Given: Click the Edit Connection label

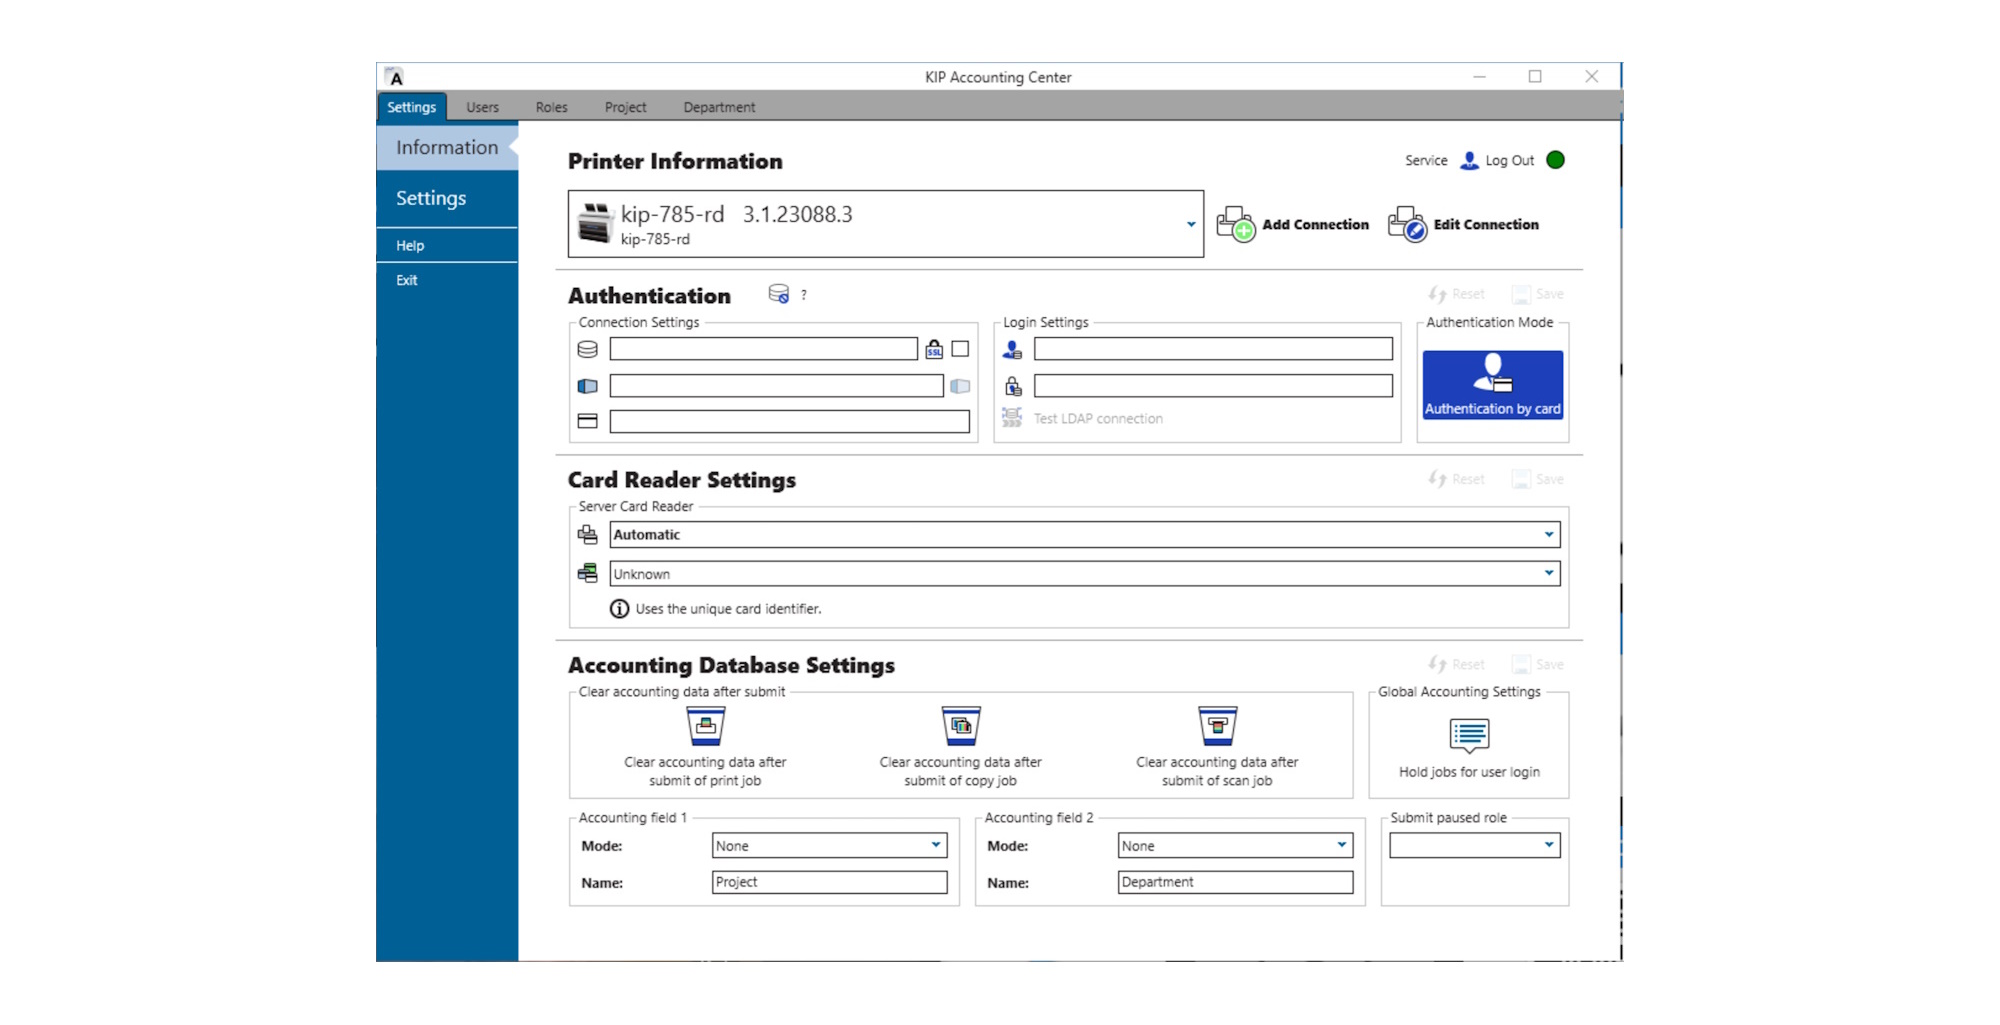Looking at the screenshot, I should (x=1486, y=225).
